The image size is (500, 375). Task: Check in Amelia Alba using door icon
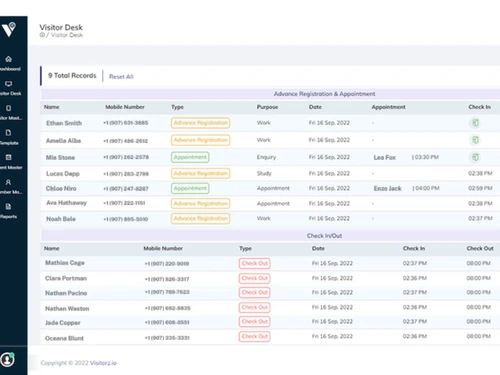pyautogui.click(x=475, y=140)
